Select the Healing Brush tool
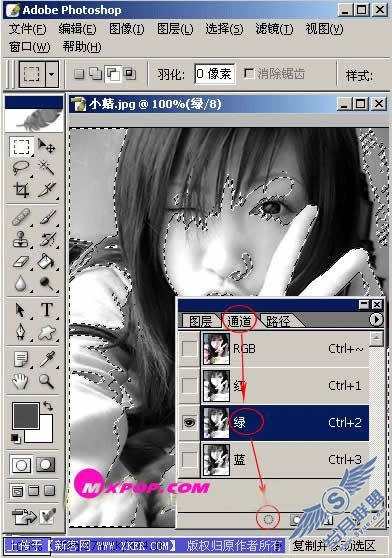 [x=21, y=217]
